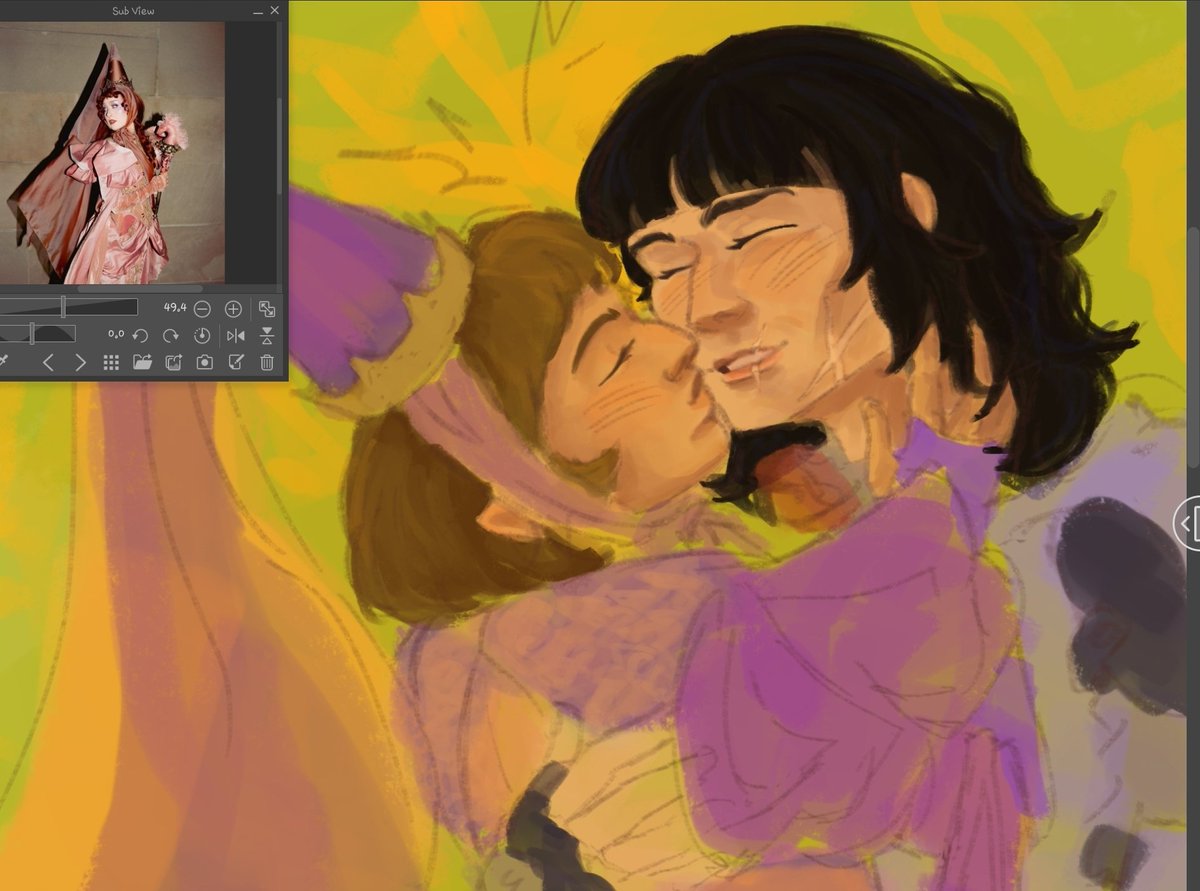Viewport: 1200px width, 891px height.
Task: Flip Sub View image vertically
Action: point(267,335)
